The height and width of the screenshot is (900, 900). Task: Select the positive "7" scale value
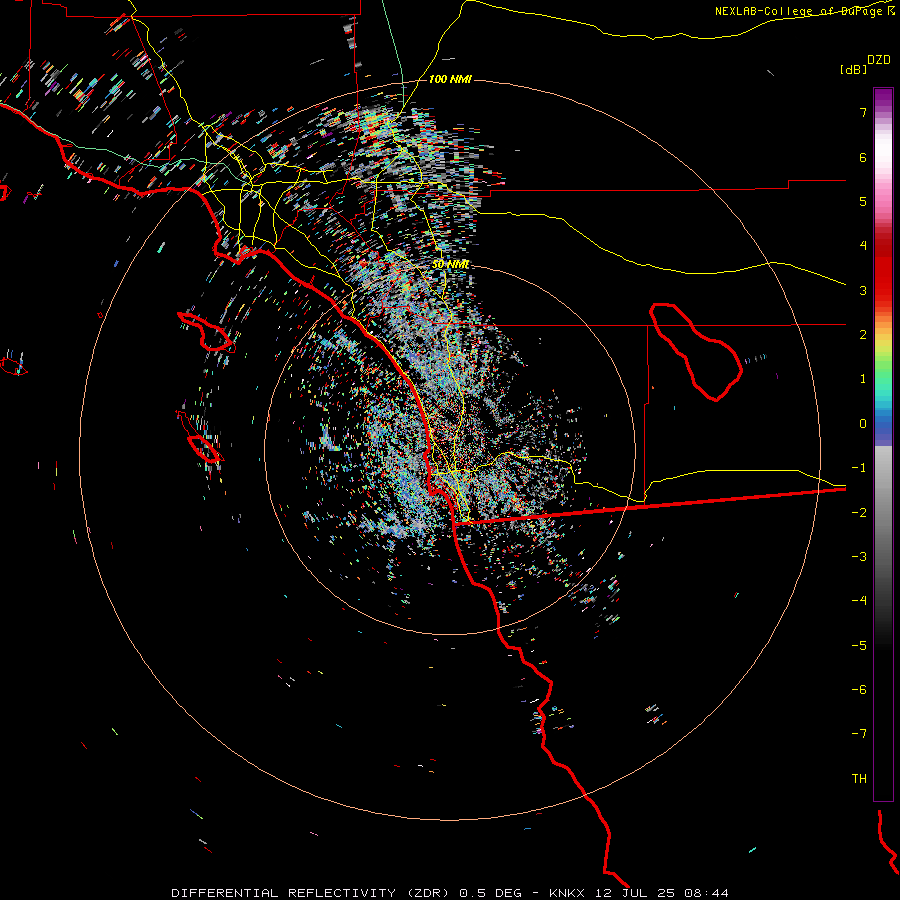click(863, 112)
